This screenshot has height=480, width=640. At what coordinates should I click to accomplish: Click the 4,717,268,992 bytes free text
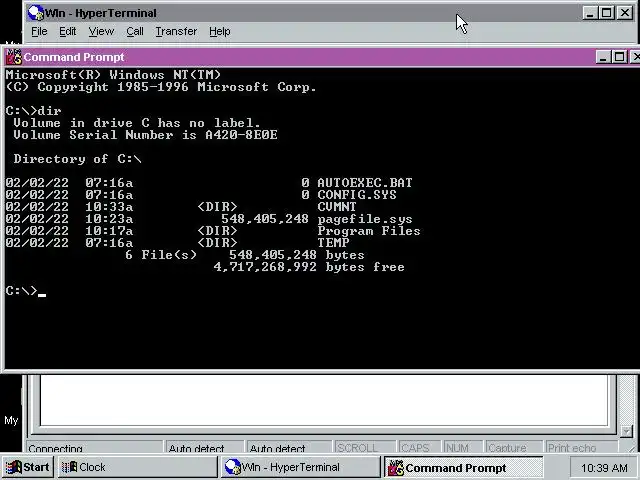tap(309, 267)
